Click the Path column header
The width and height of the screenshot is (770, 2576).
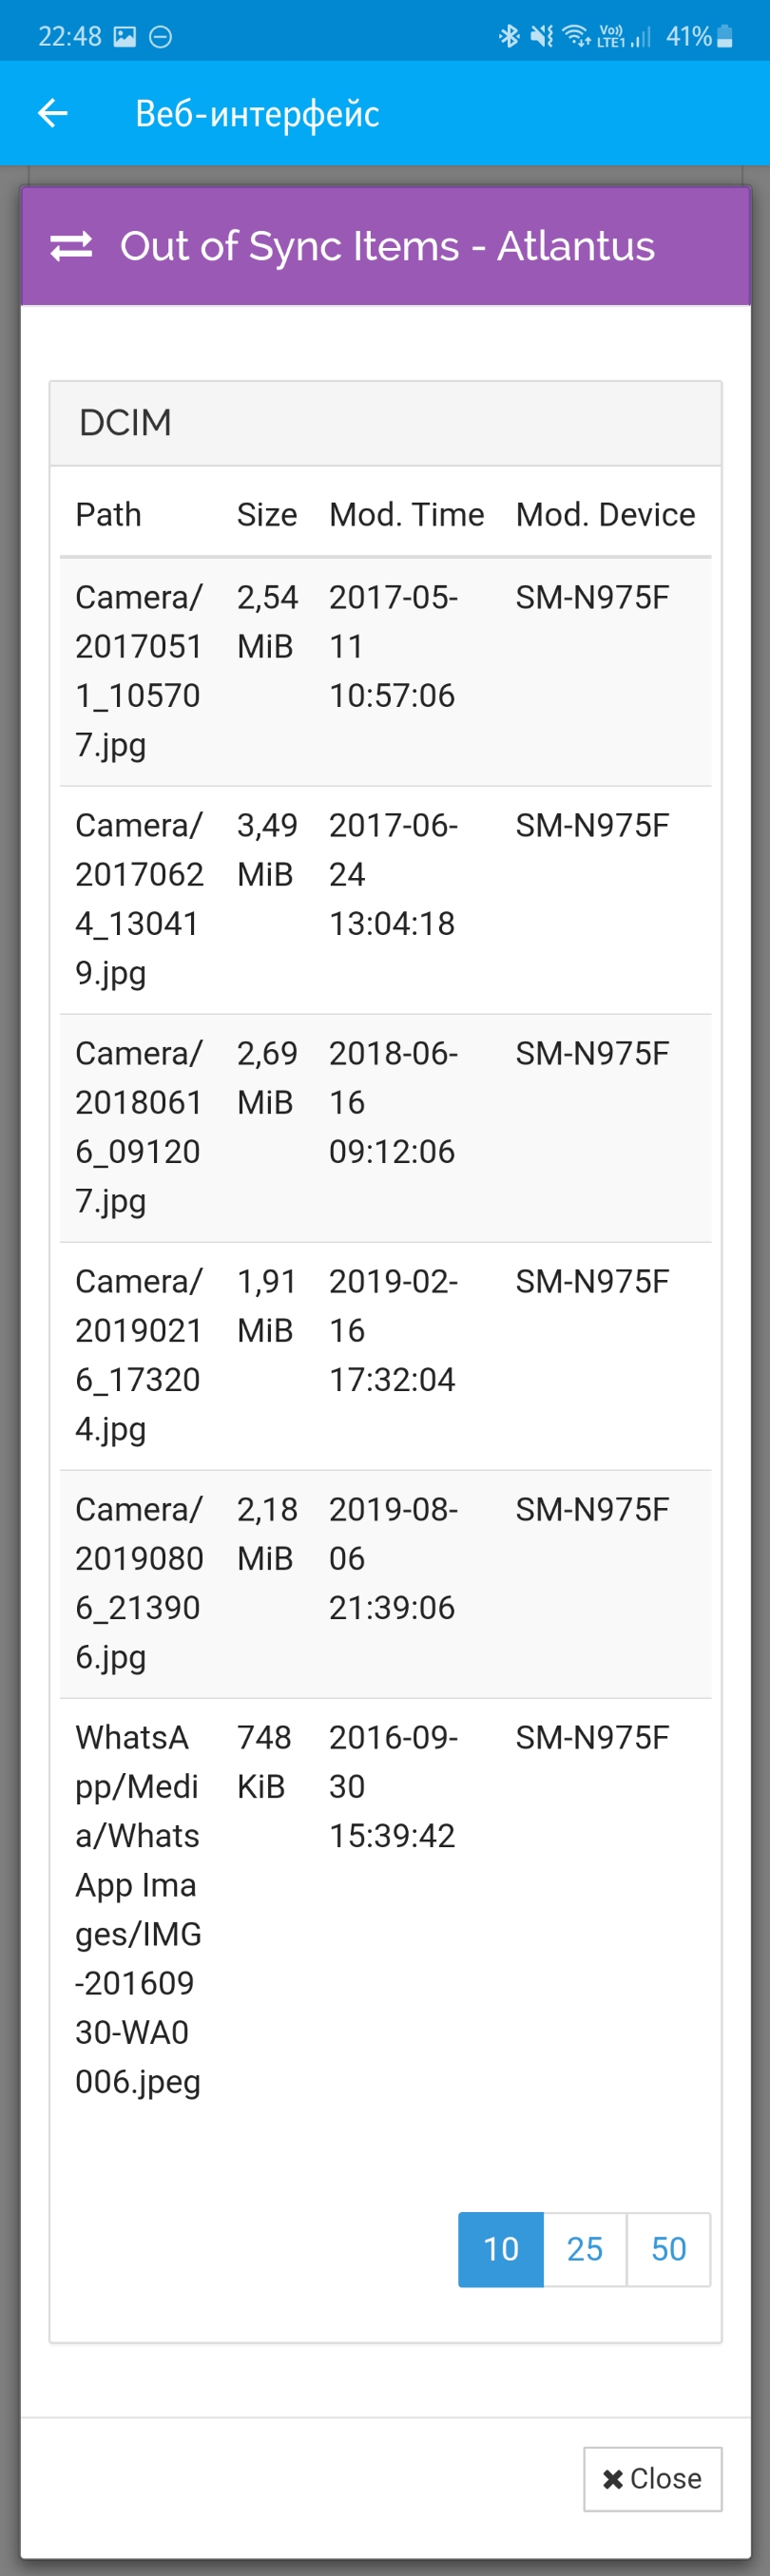click(109, 514)
